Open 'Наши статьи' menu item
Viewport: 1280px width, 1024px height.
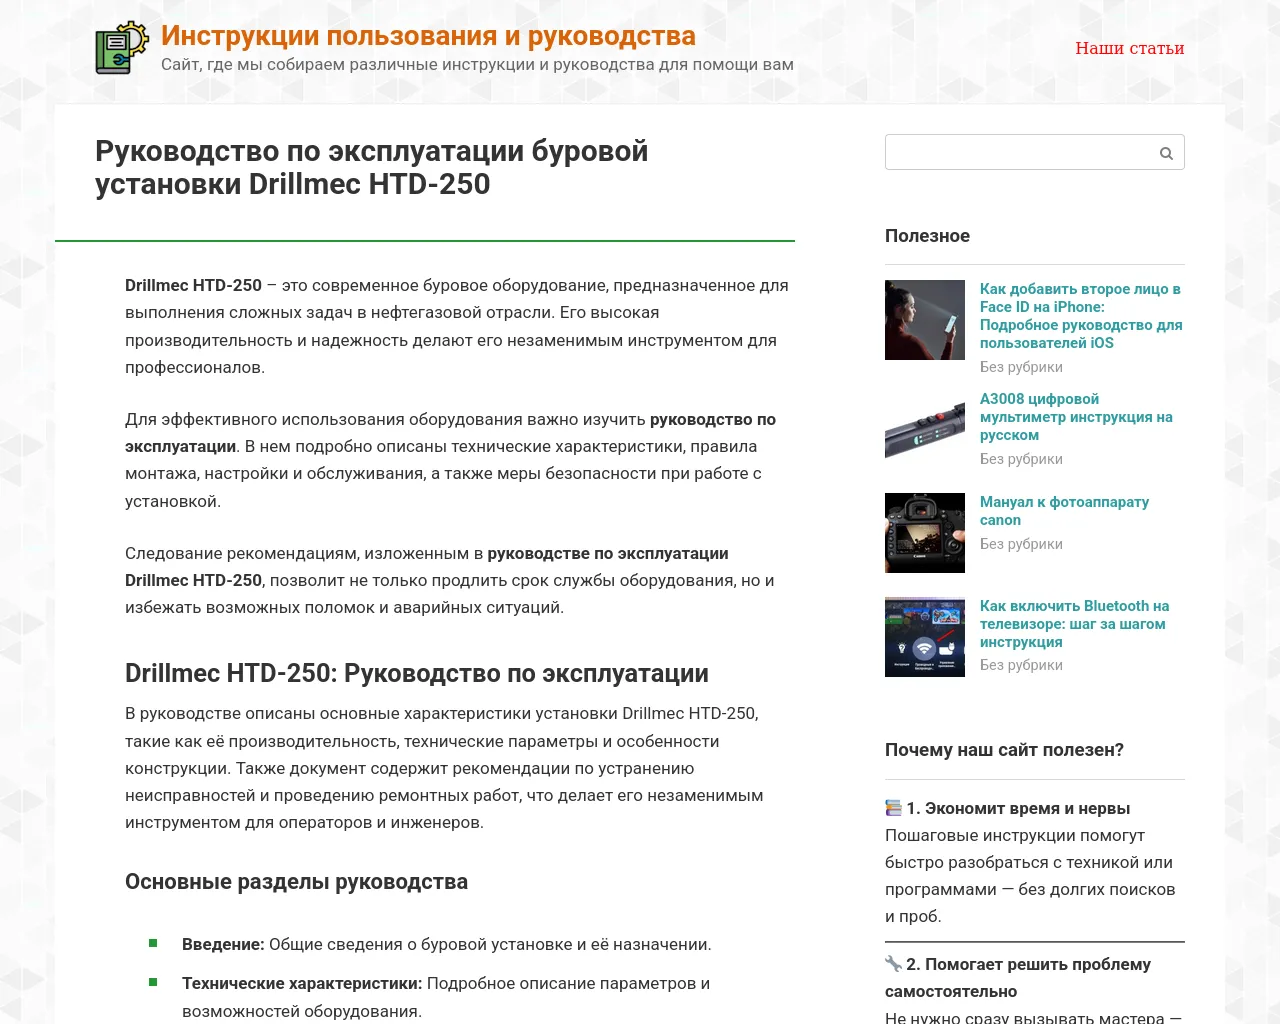pyautogui.click(x=1129, y=48)
